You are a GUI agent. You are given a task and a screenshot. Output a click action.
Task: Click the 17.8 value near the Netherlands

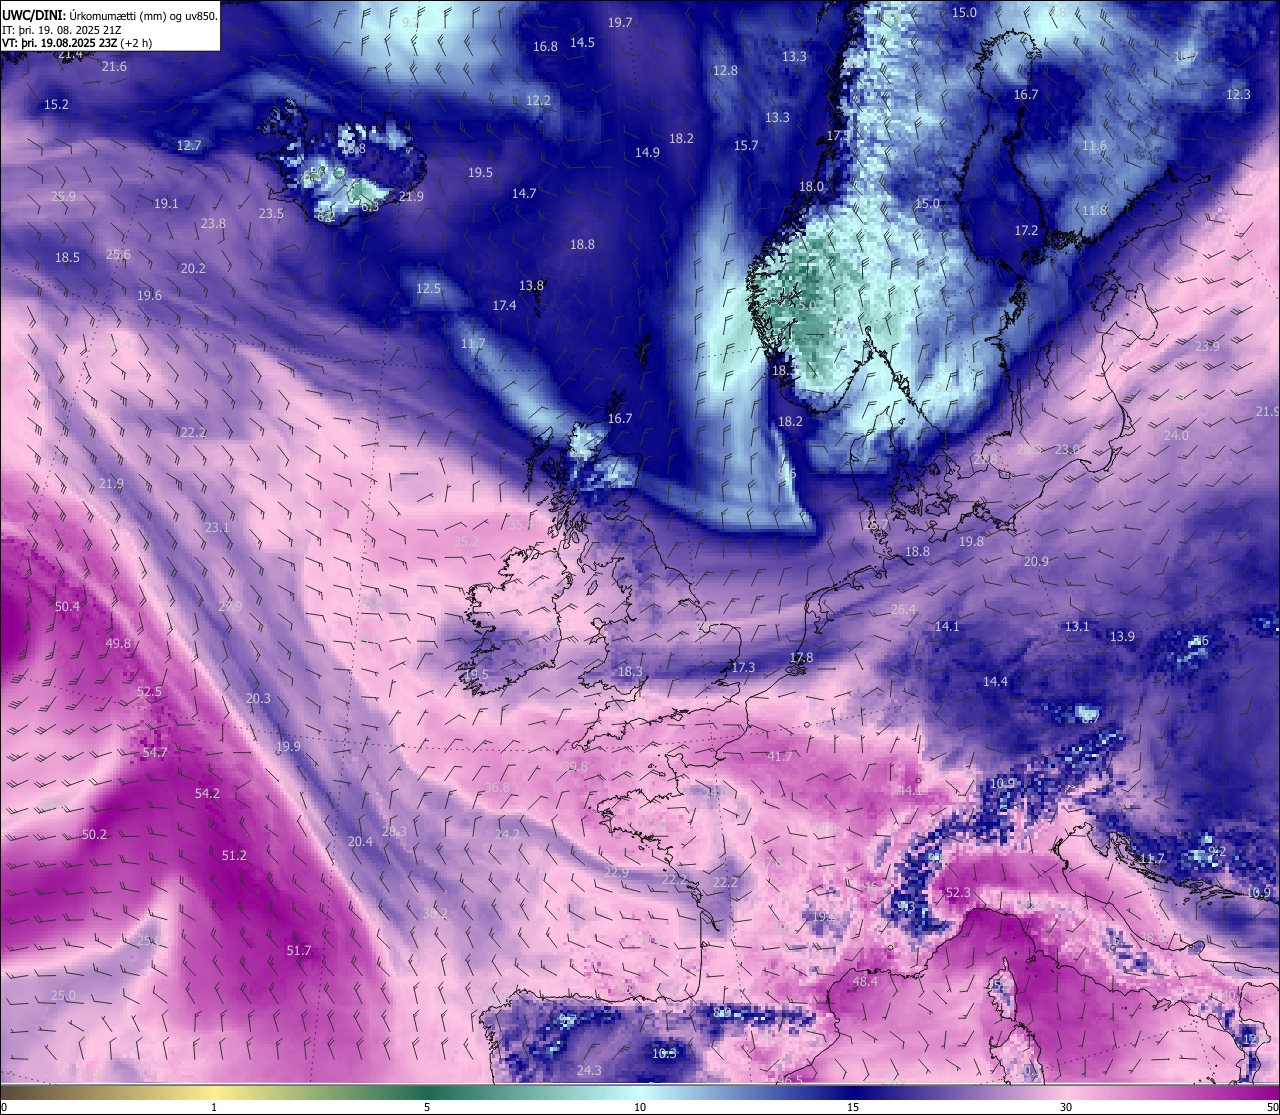[x=801, y=657]
